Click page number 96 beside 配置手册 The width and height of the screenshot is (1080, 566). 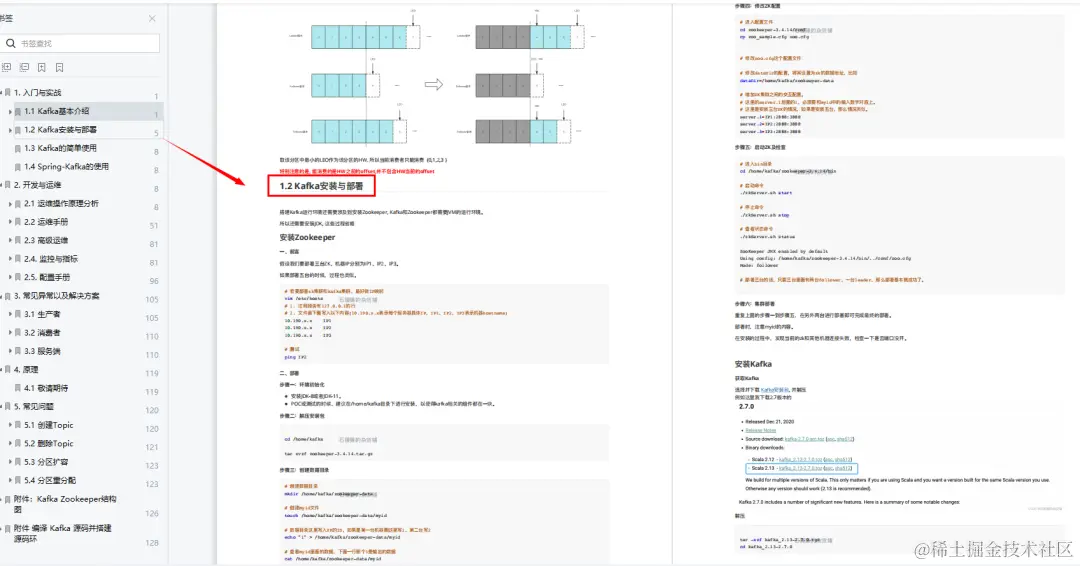click(x=154, y=281)
